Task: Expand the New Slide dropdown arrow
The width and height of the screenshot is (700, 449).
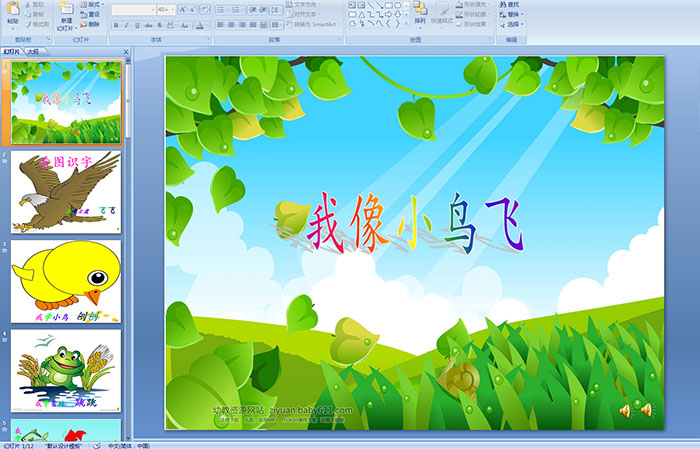Action: (76, 29)
